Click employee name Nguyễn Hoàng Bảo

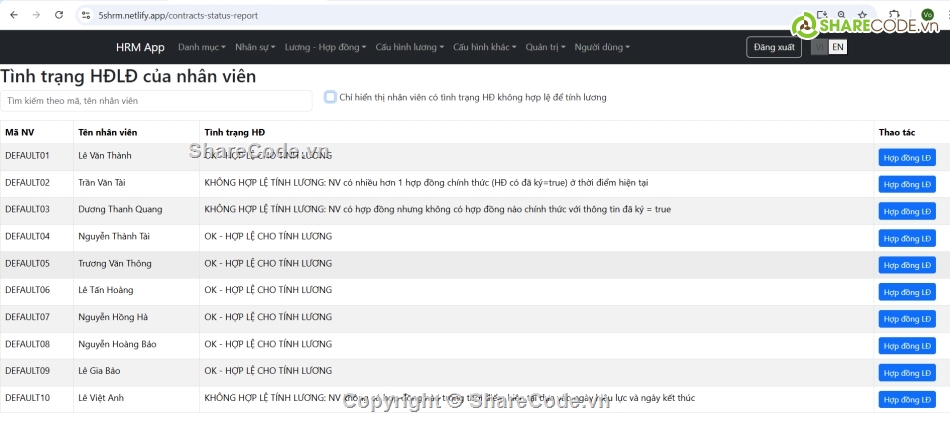tap(117, 344)
